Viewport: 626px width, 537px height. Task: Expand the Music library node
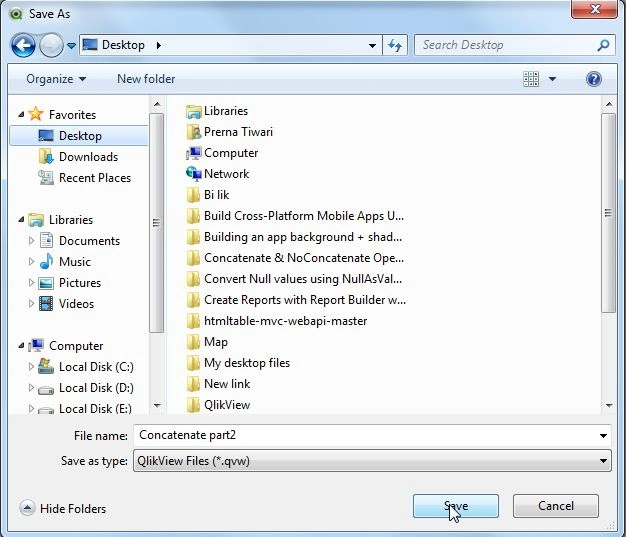pos(31,262)
